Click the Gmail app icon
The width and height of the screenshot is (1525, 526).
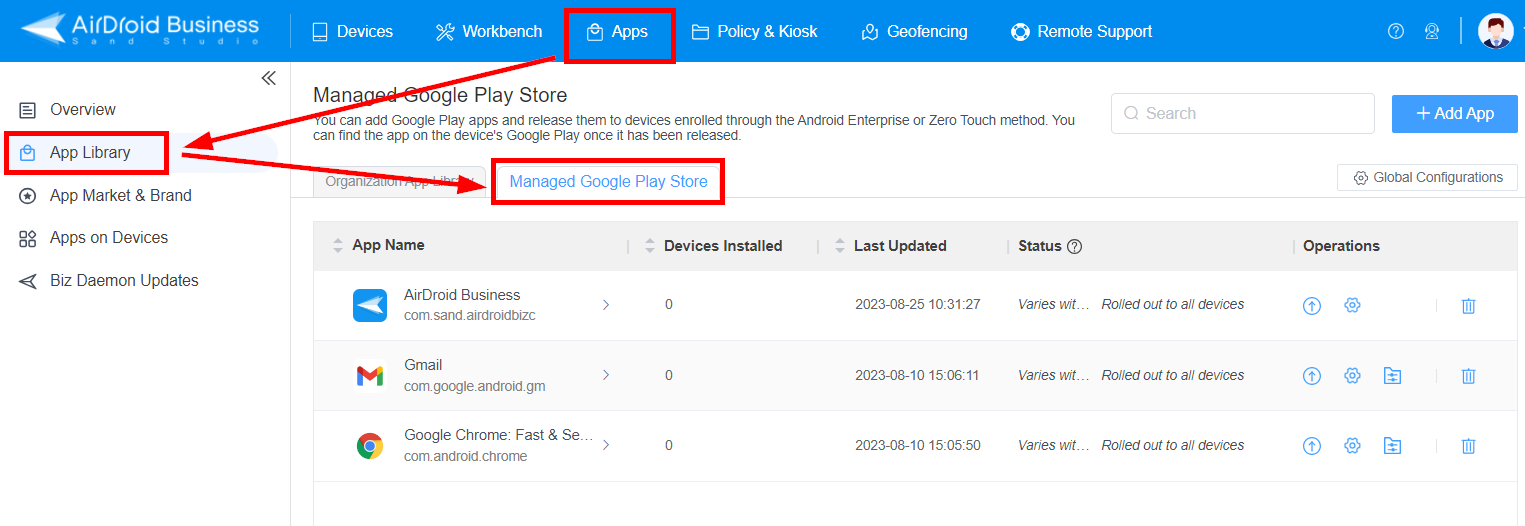point(370,375)
